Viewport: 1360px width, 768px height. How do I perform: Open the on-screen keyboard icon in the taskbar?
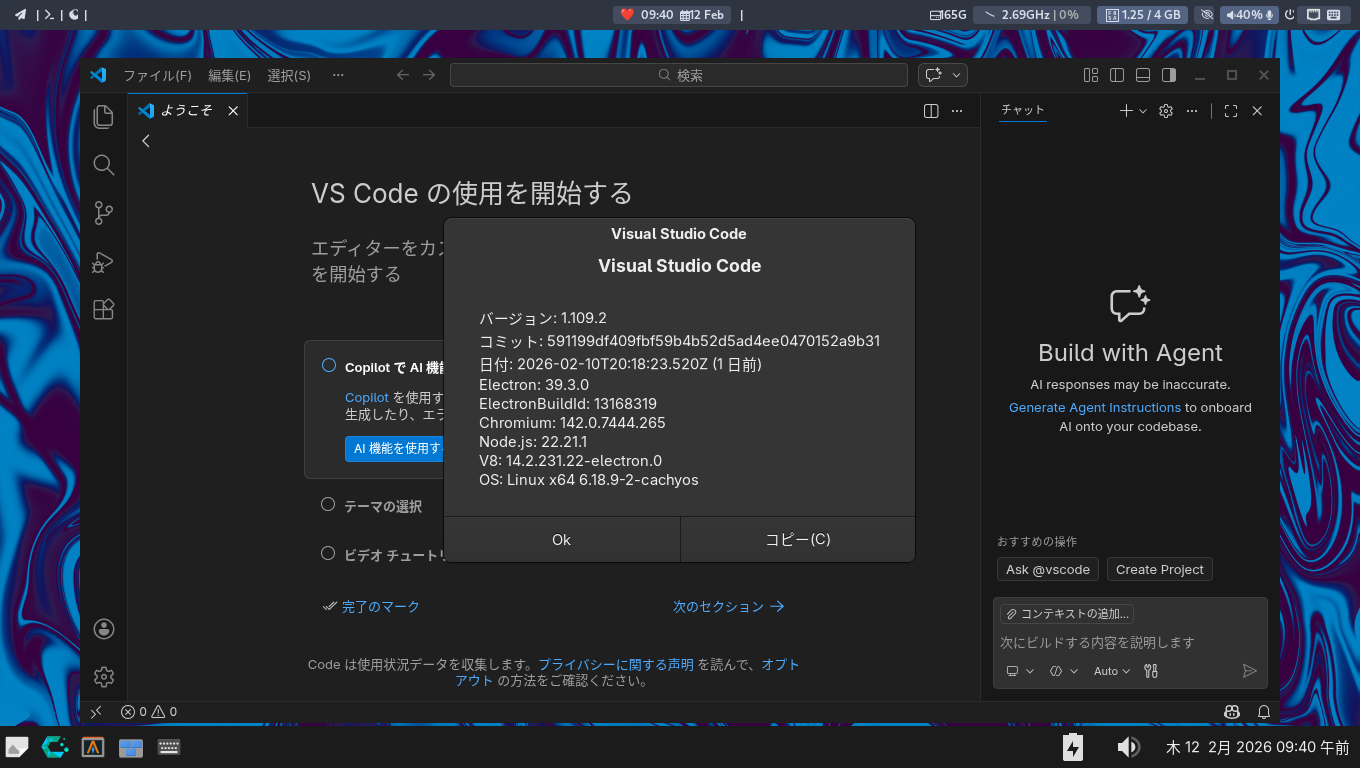pyautogui.click(x=168, y=747)
